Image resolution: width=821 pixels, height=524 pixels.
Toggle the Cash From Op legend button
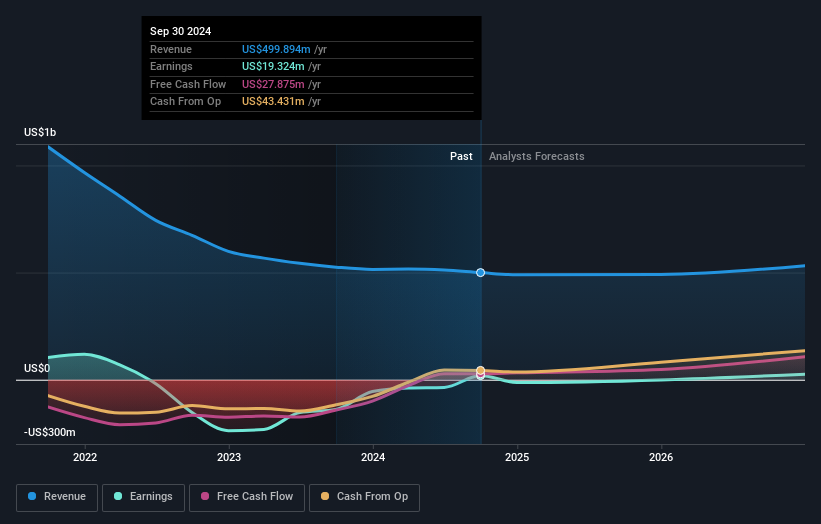click(364, 497)
